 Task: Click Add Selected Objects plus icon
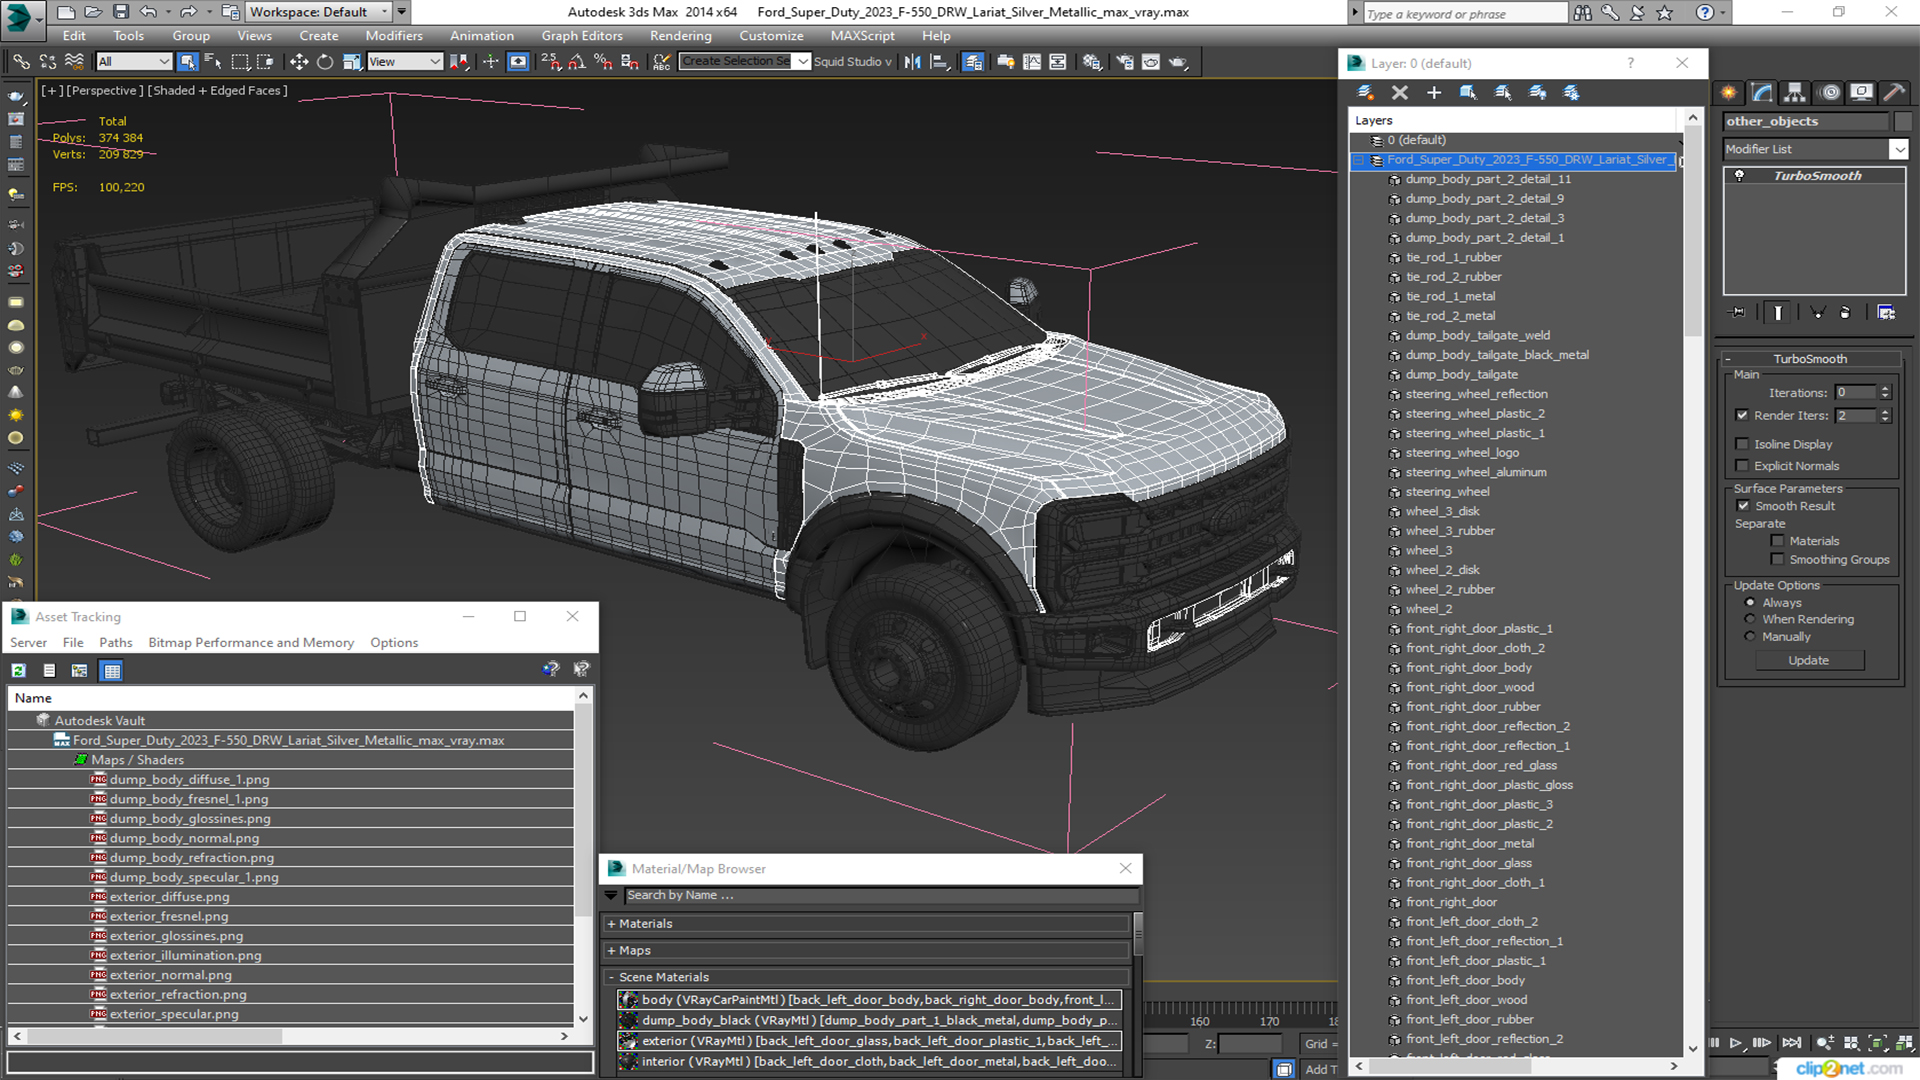pos(1433,92)
